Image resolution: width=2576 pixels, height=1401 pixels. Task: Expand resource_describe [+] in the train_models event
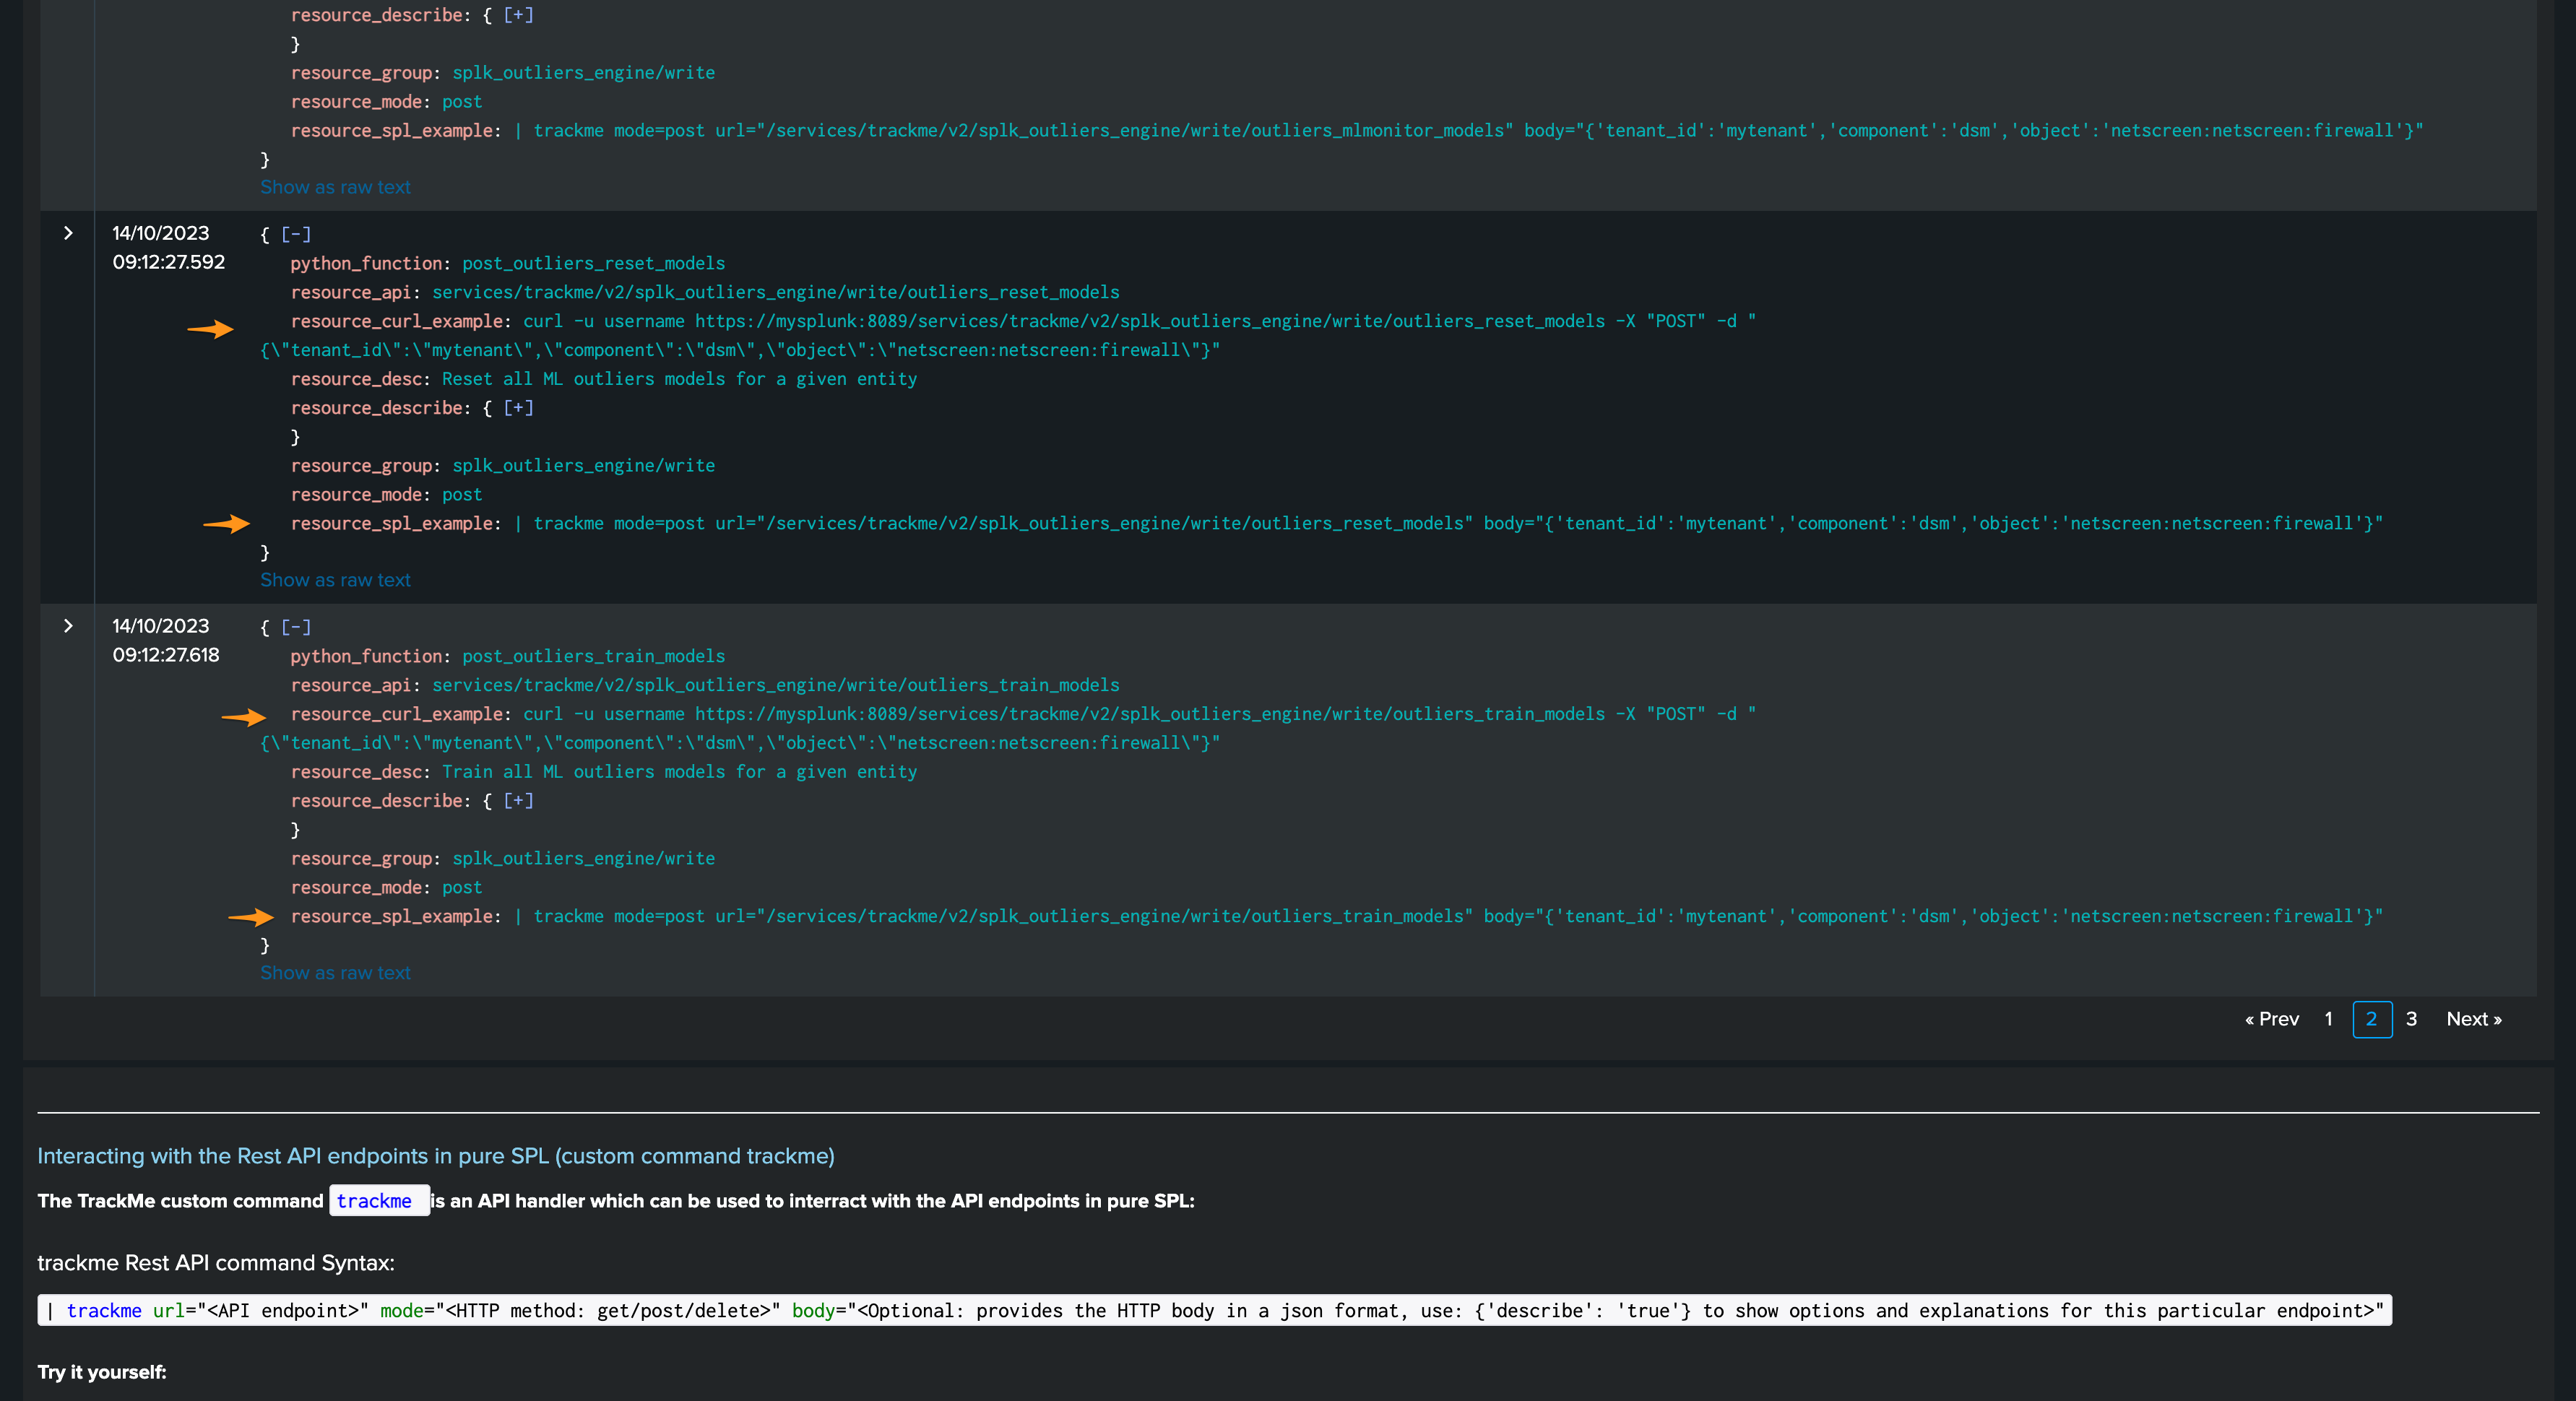coord(518,801)
